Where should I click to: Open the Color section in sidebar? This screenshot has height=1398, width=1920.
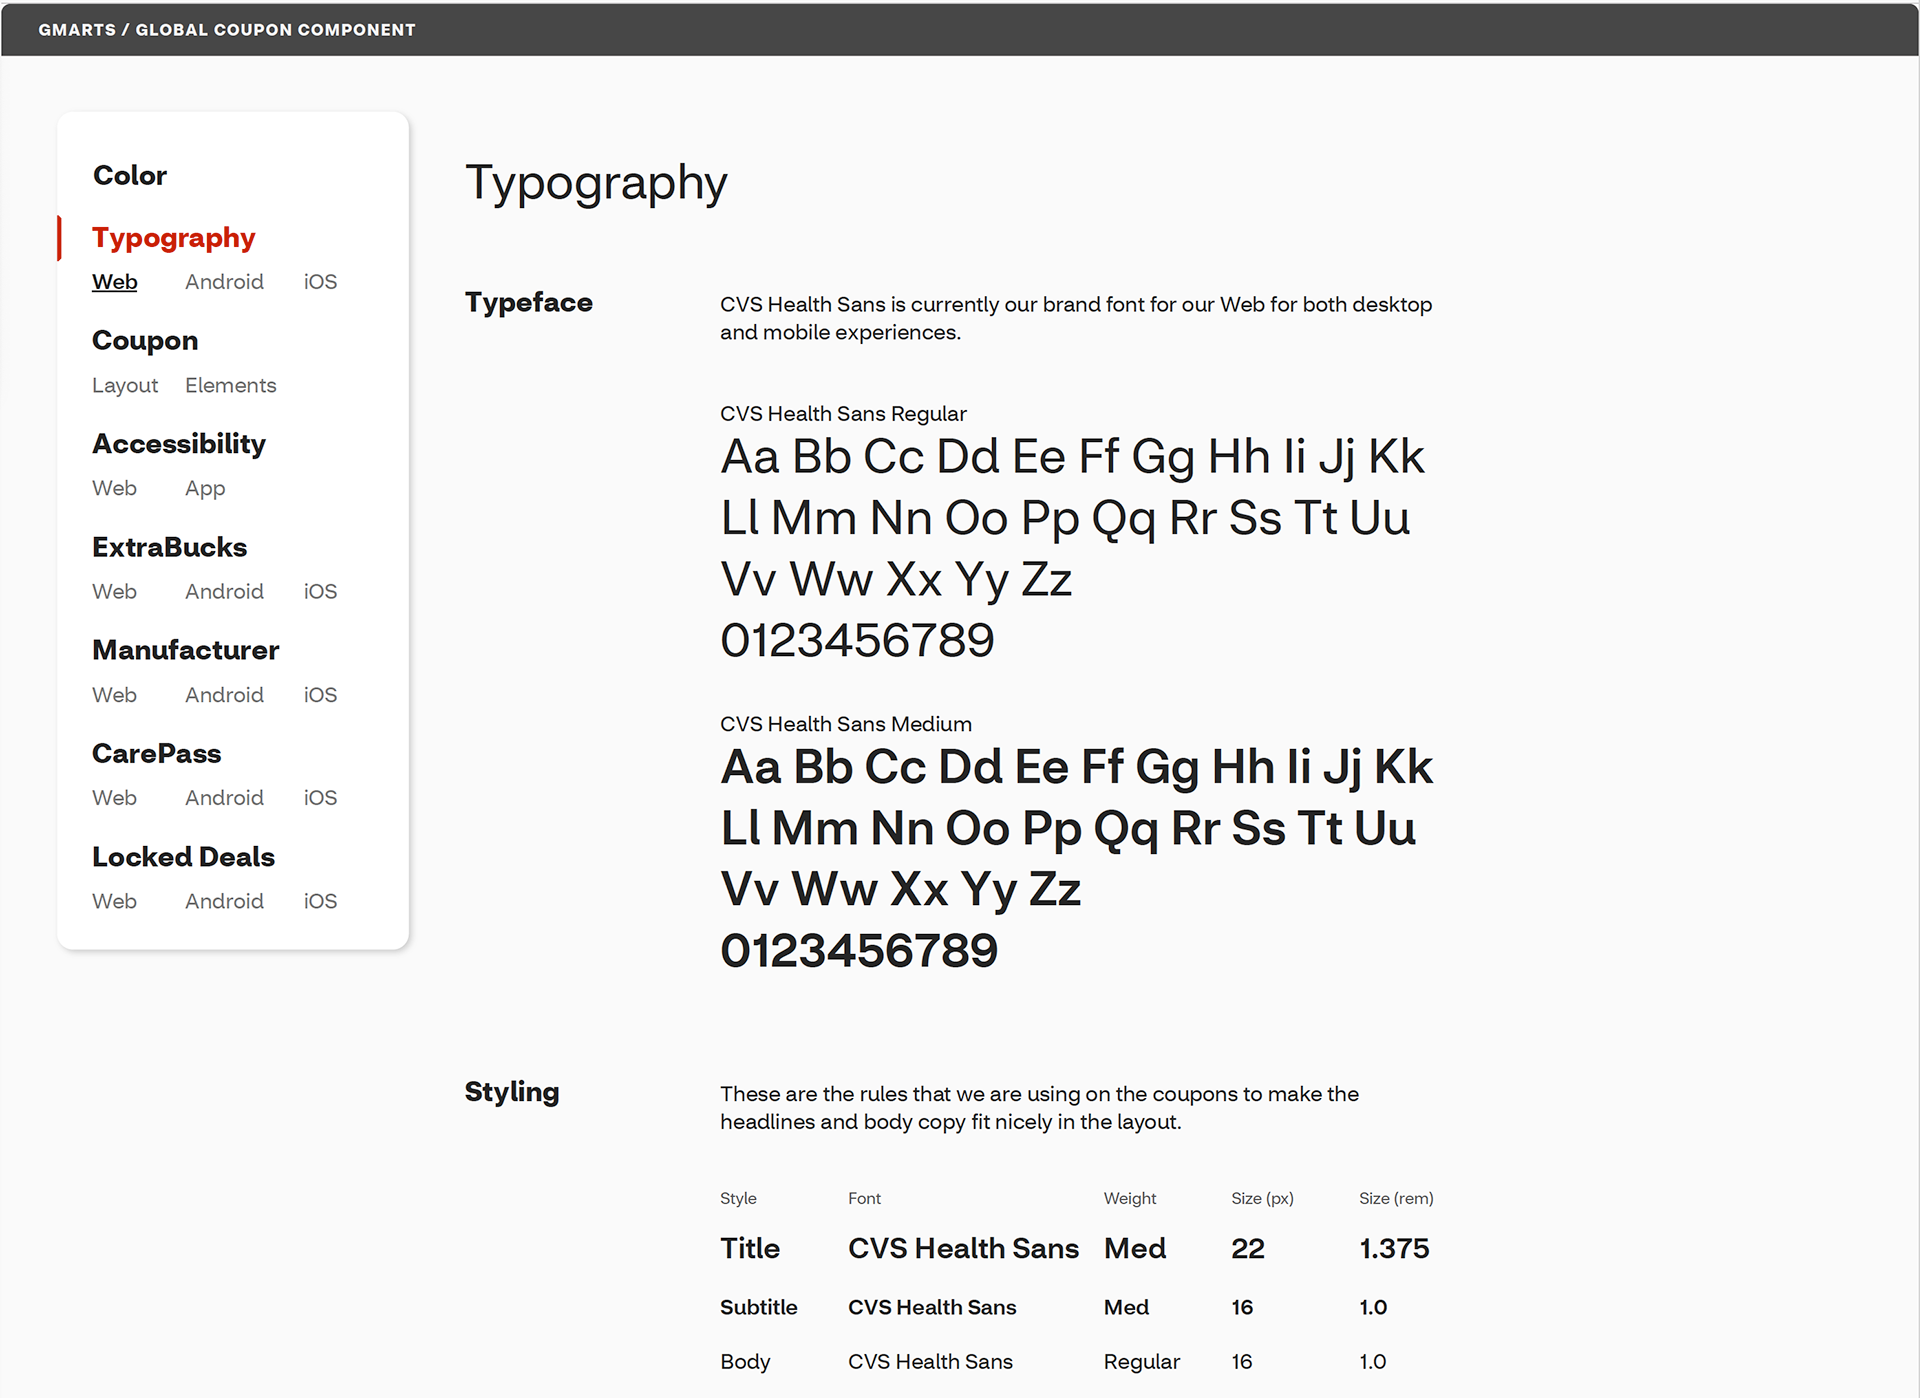tap(130, 175)
